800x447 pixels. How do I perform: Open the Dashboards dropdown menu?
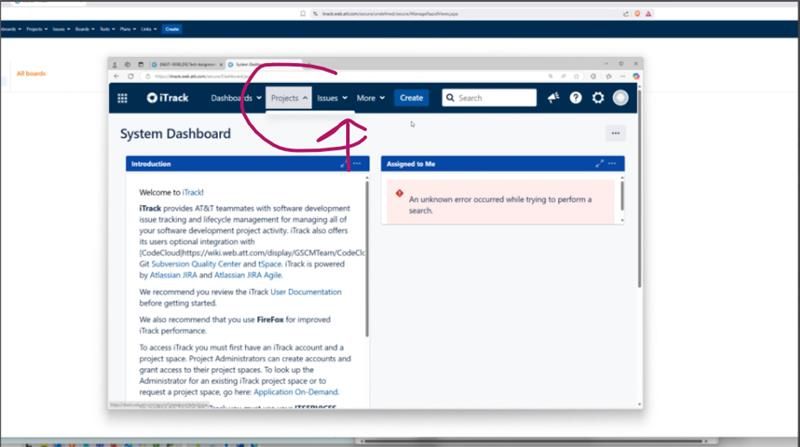tap(236, 98)
